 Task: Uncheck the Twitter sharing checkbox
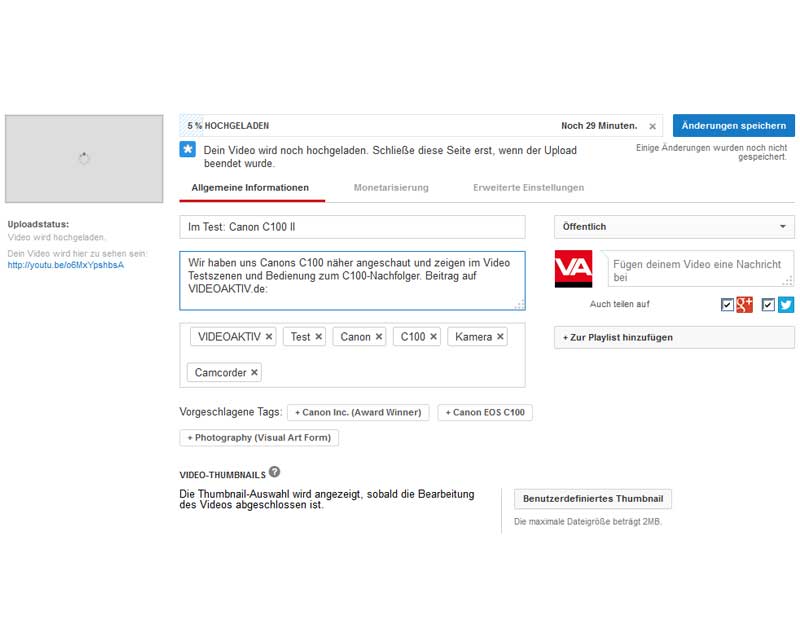(768, 305)
